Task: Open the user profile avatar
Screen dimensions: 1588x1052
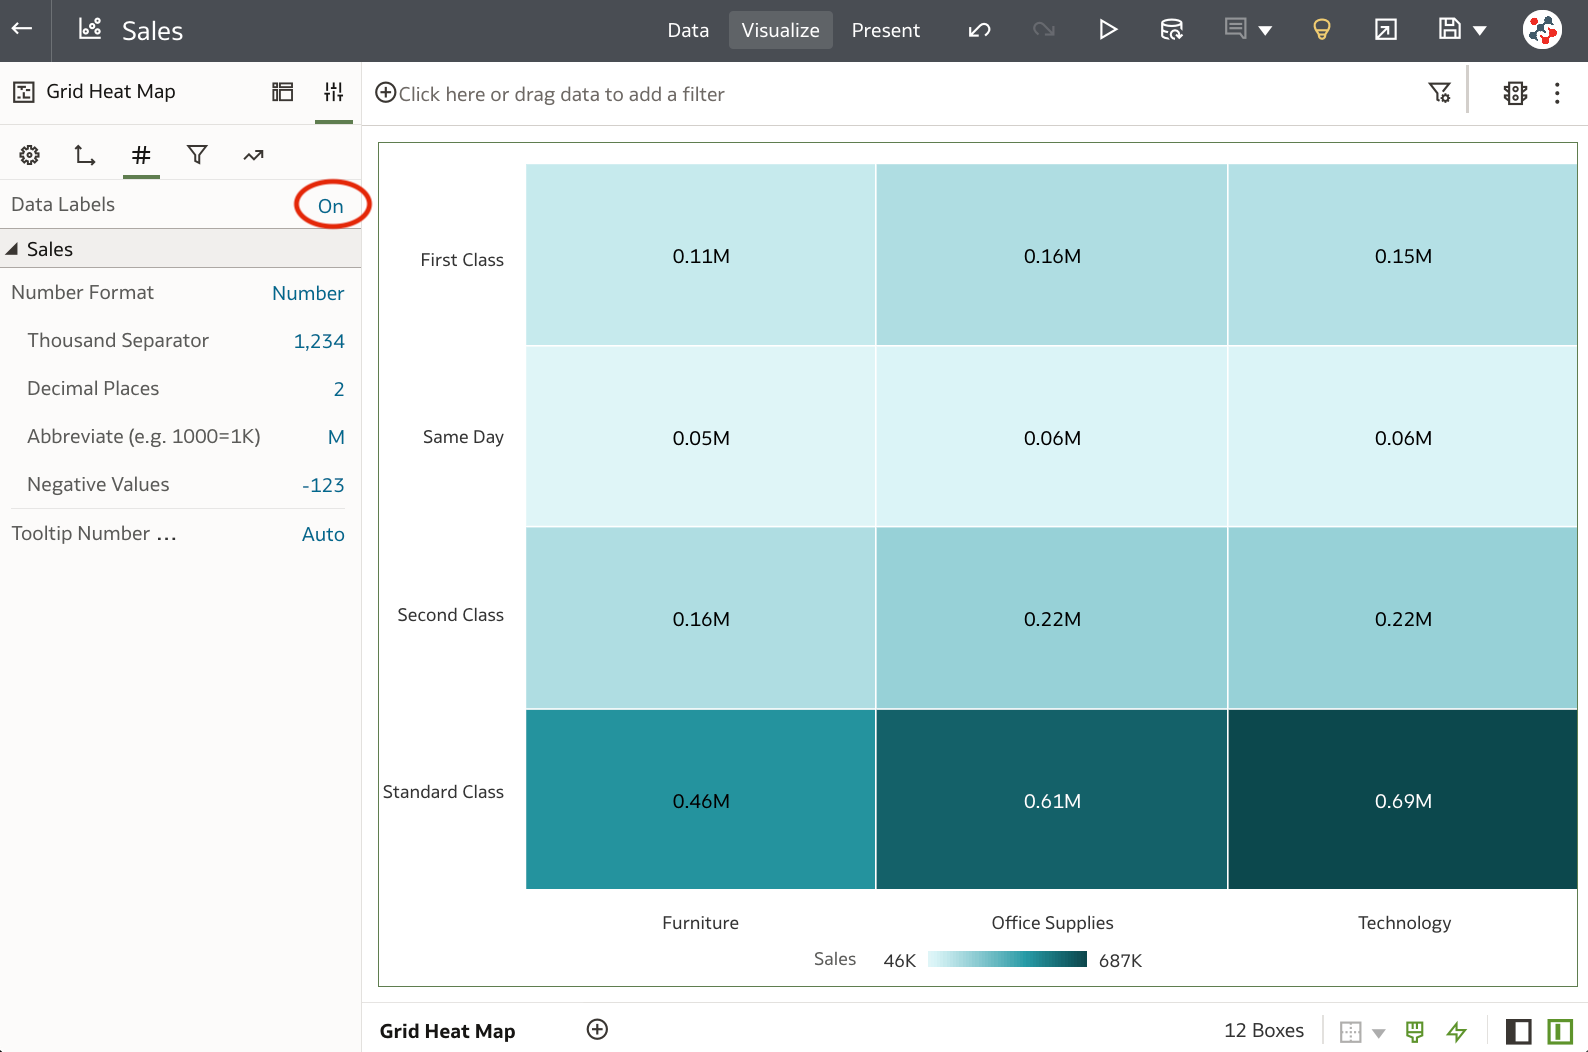Action: [1543, 30]
